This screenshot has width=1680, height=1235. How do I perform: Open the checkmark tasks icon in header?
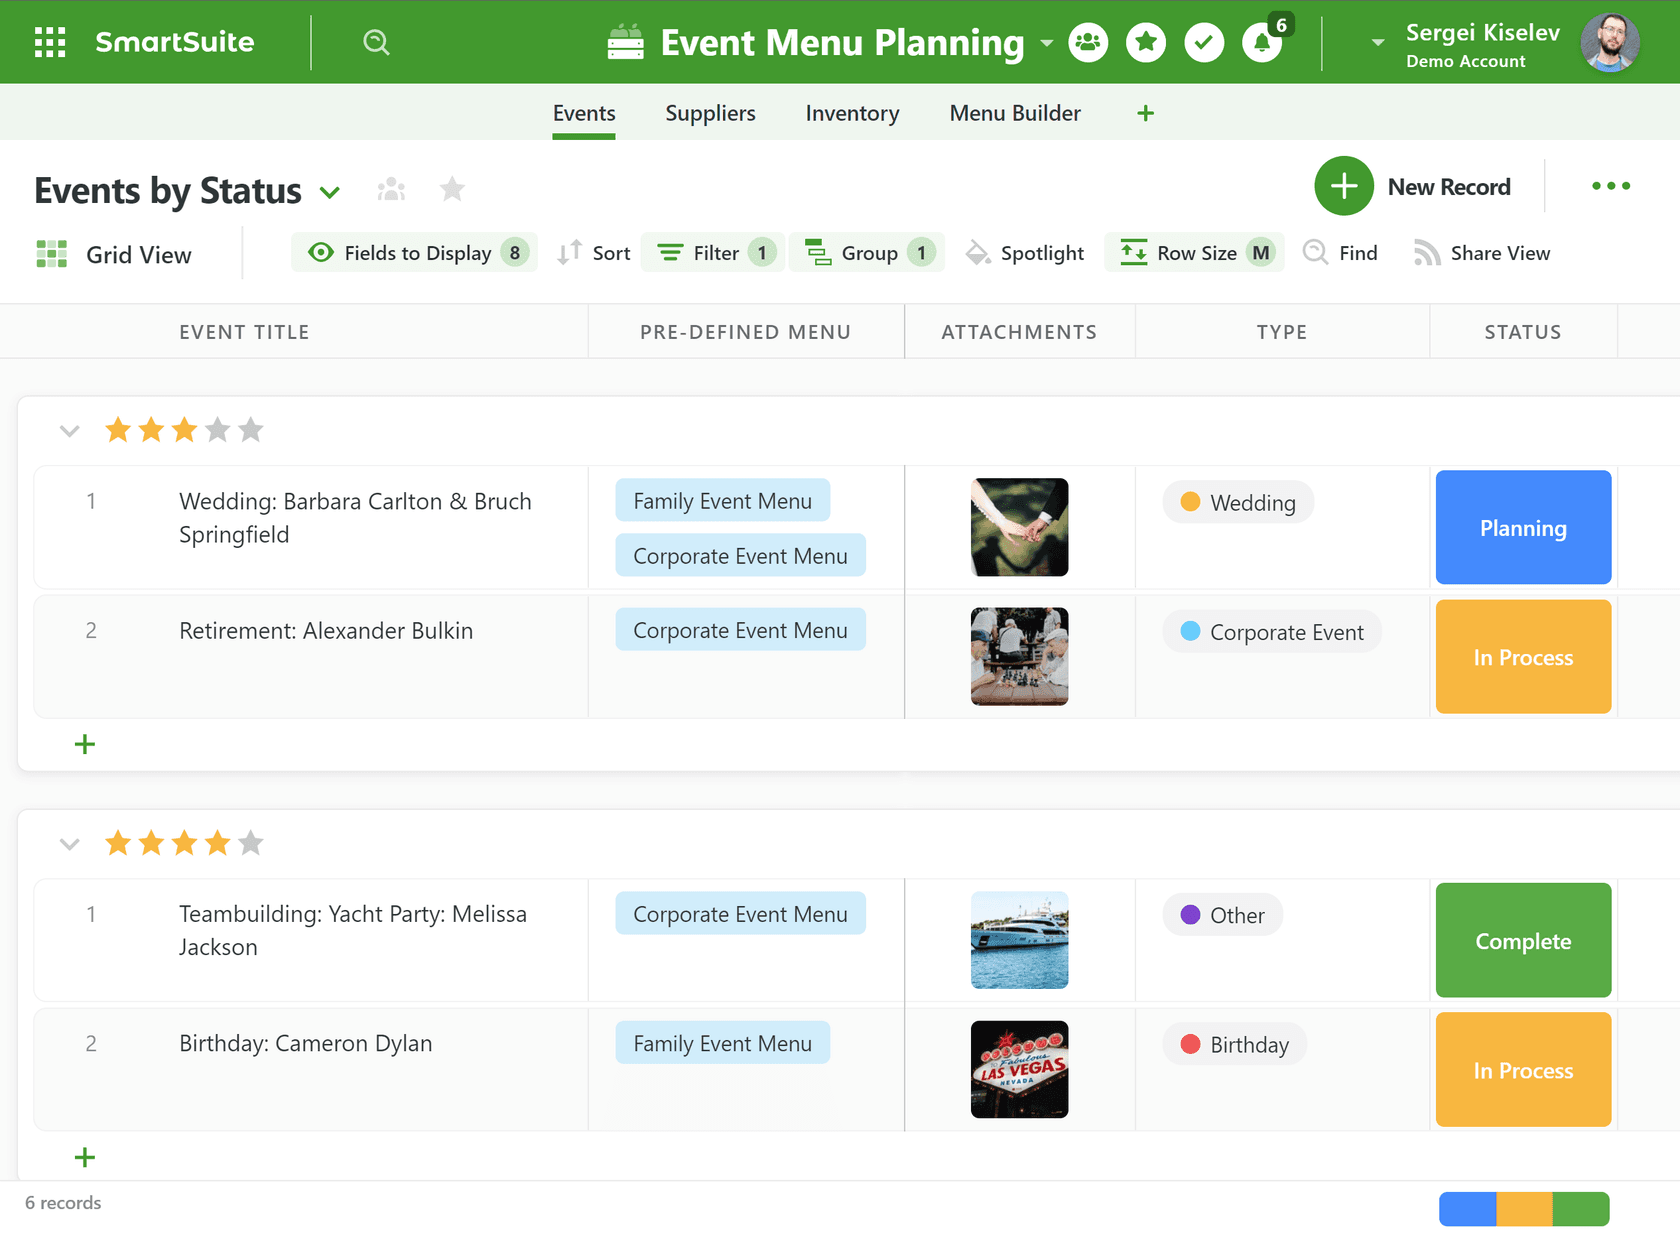[x=1204, y=42]
